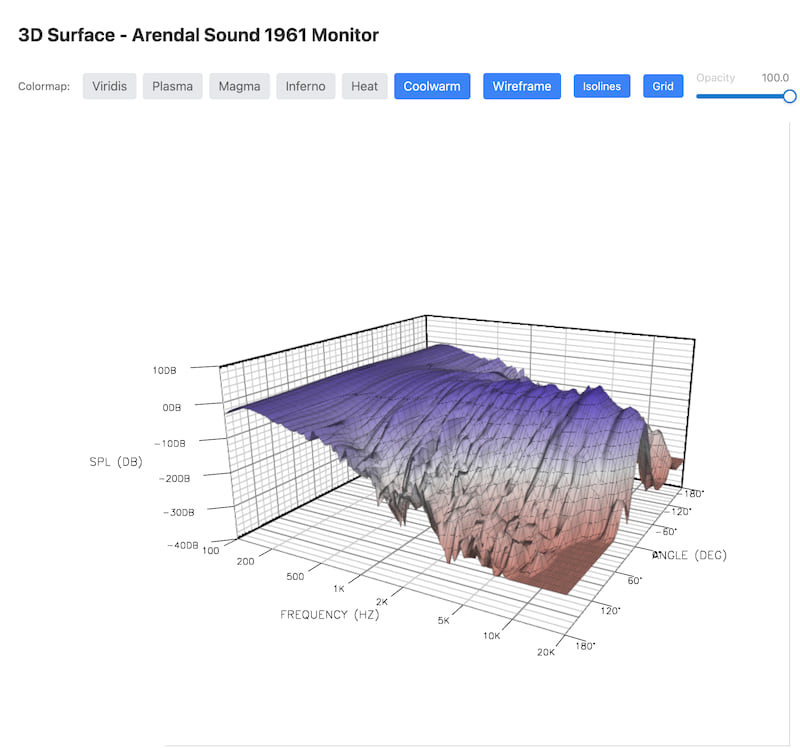Select the Viridis colormap

tap(109, 86)
